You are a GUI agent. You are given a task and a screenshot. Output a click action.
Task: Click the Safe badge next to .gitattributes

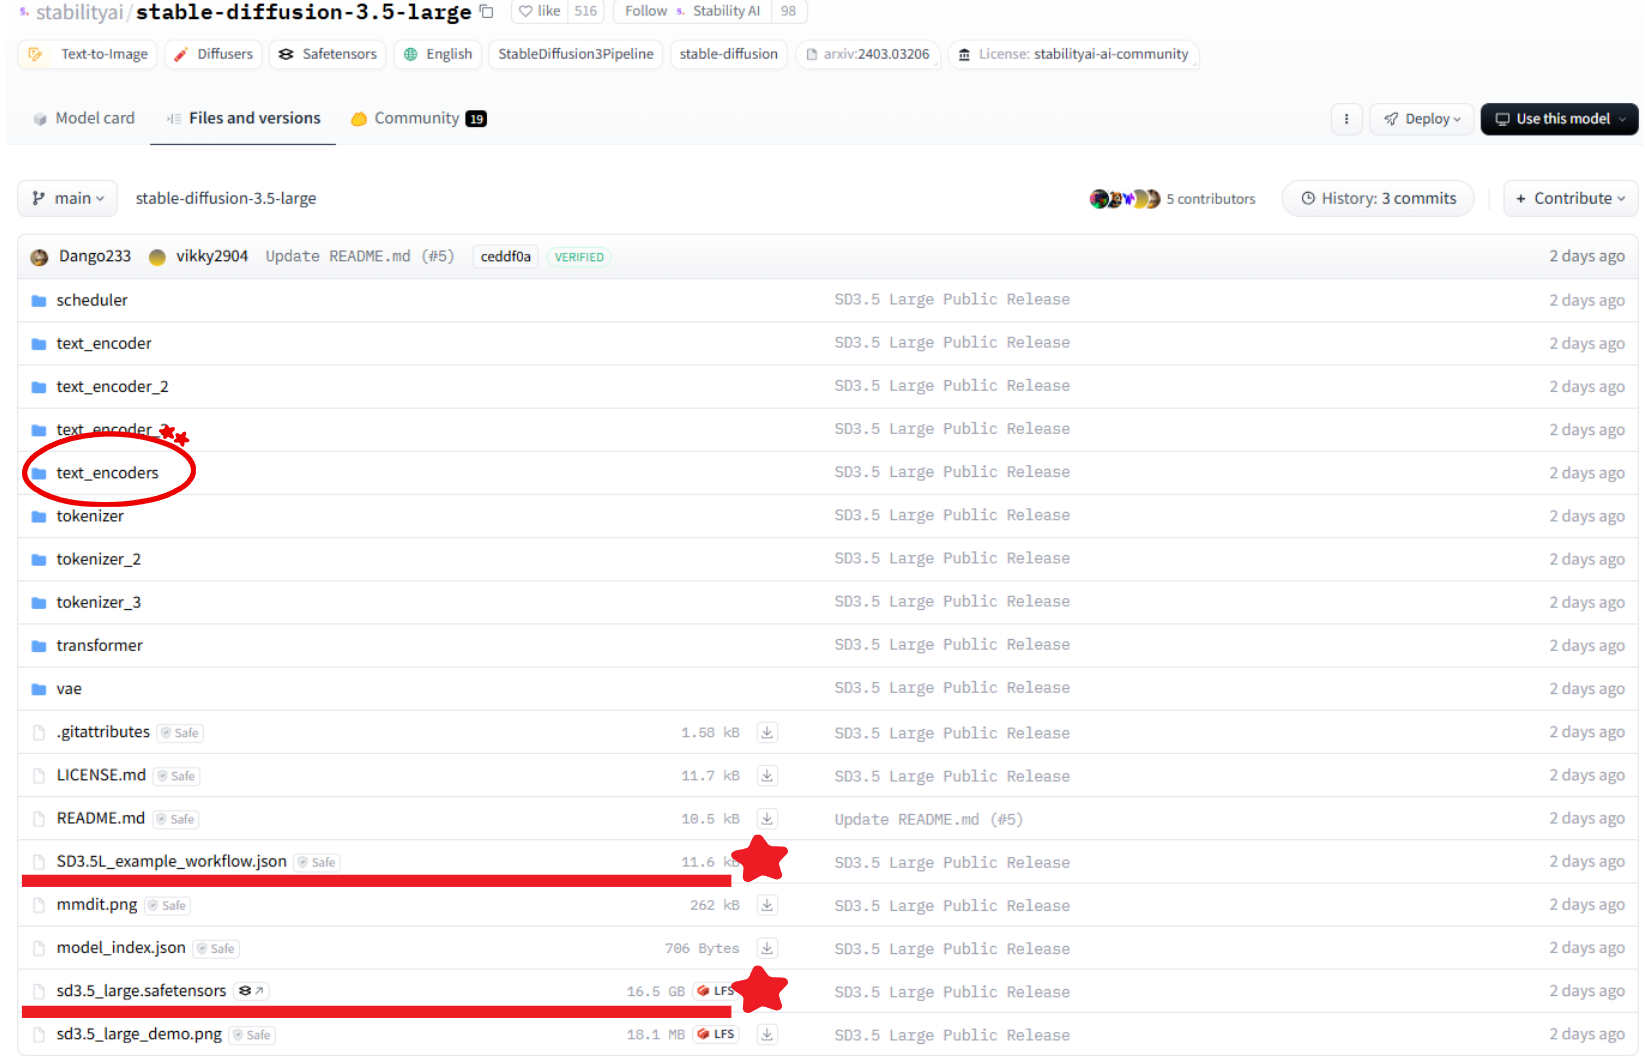point(180,733)
